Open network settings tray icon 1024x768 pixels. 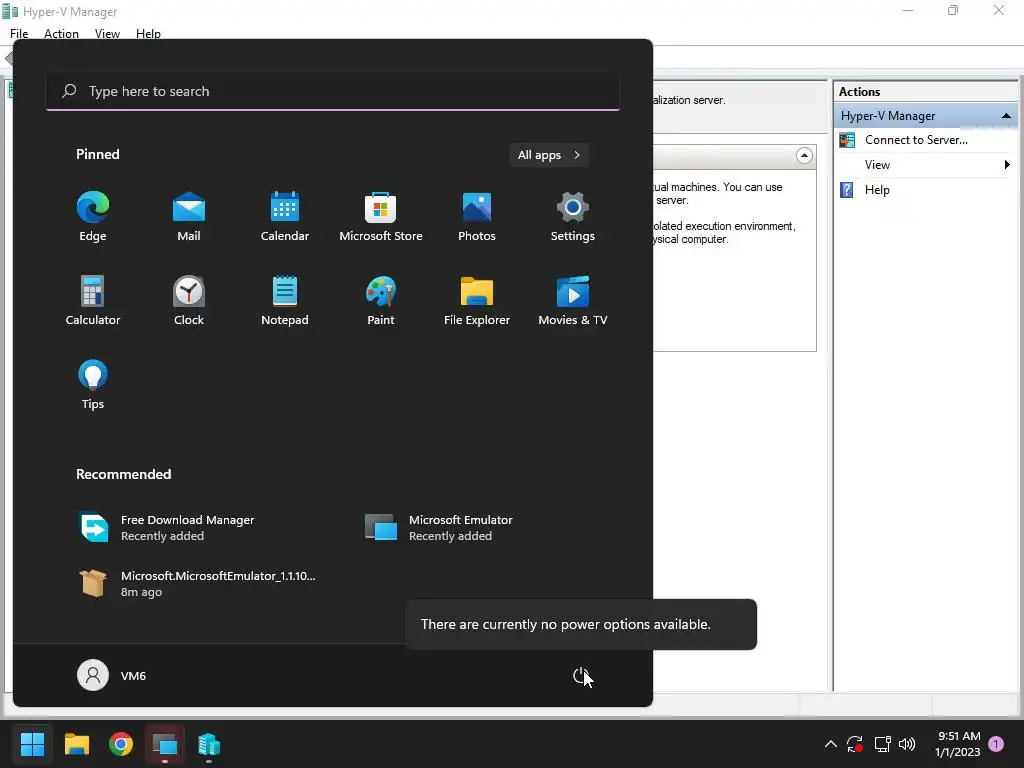pos(882,744)
